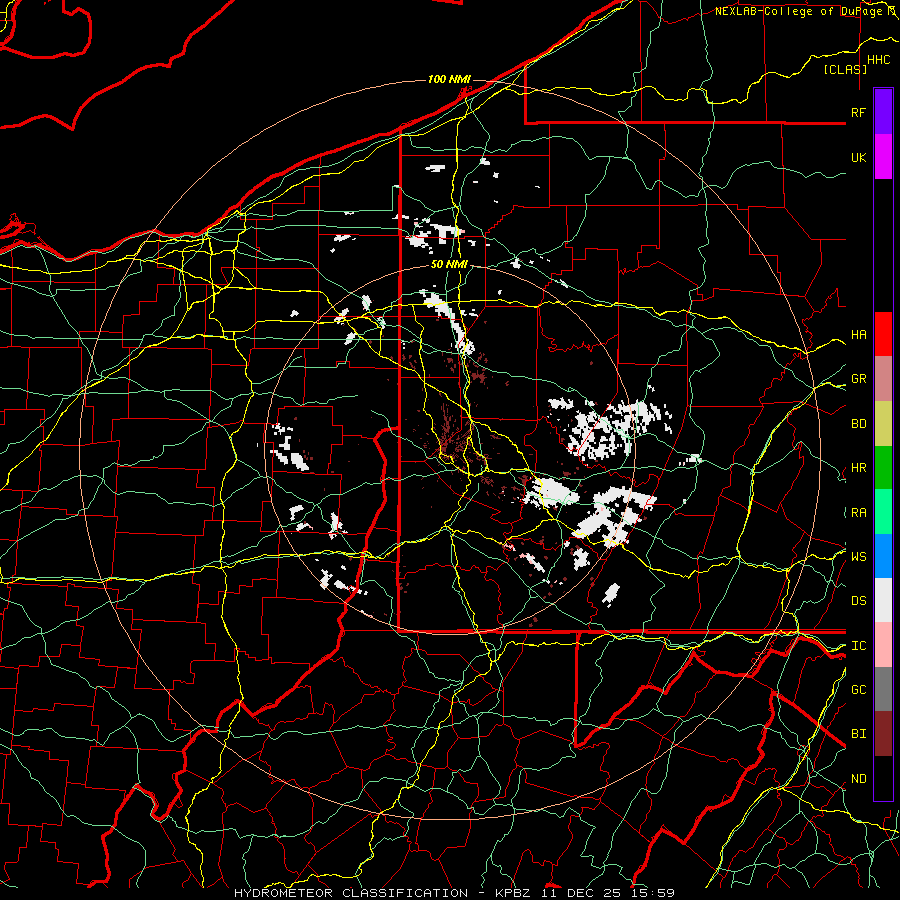Click the BI legend label
Image resolution: width=900 pixels, height=900 pixels.
859,734
